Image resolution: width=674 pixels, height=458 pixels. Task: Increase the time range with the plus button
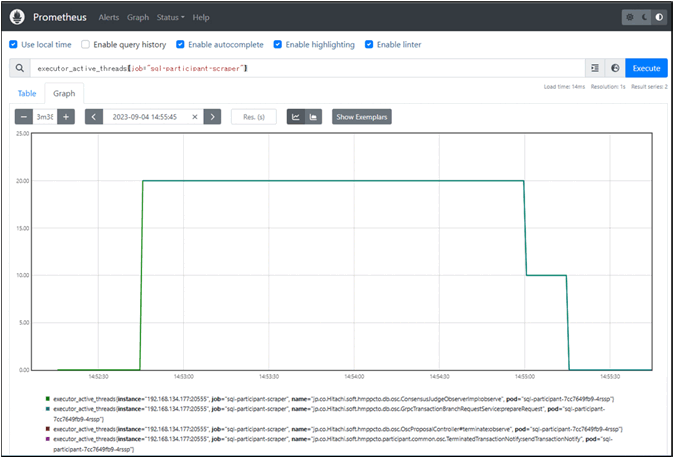click(66, 117)
